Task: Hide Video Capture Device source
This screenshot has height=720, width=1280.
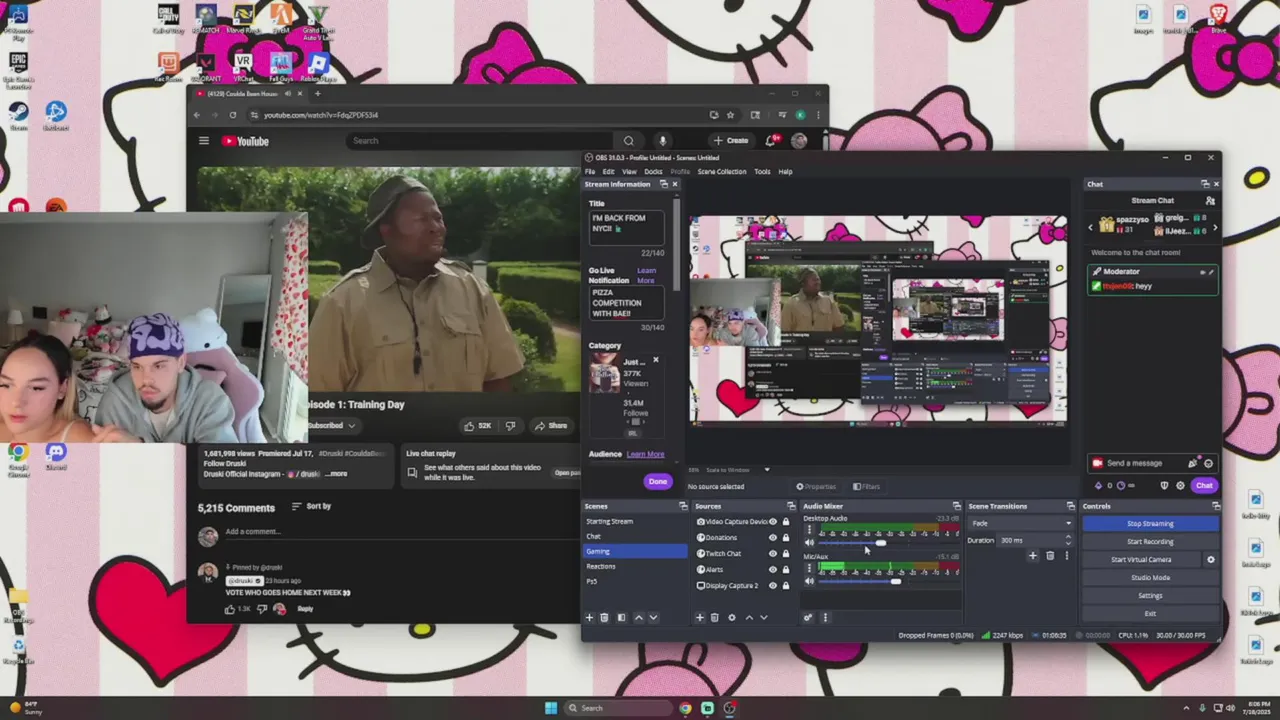Action: click(772, 522)
